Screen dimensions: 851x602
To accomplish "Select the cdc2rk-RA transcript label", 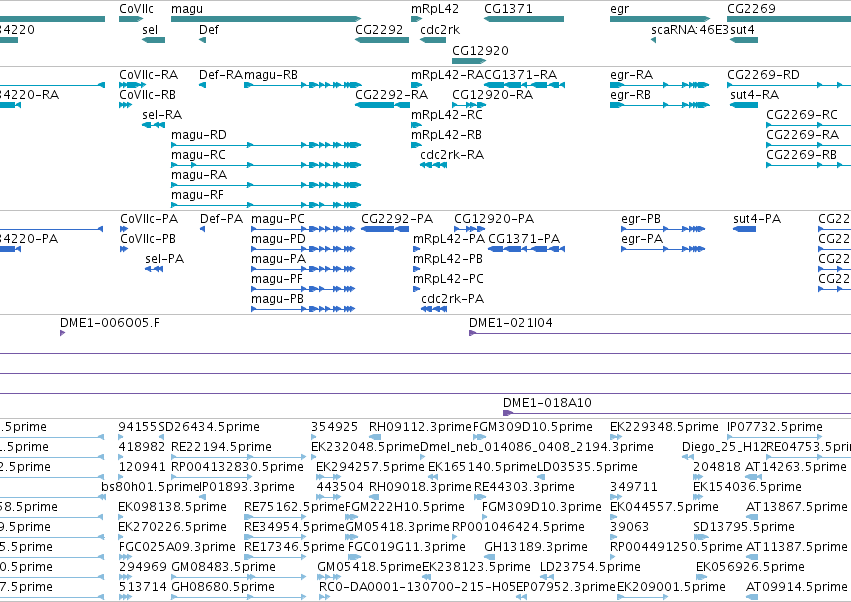I will point(452,155).
